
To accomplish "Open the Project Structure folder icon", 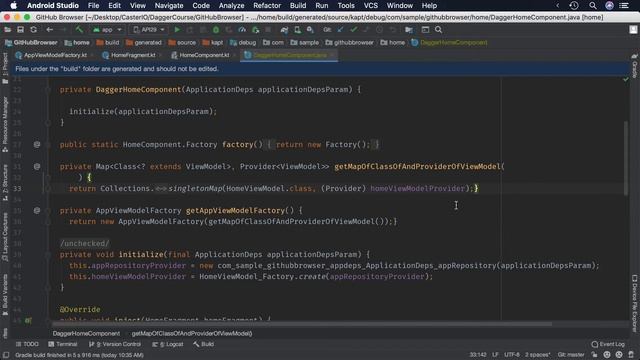I will (x=409, y=30).
